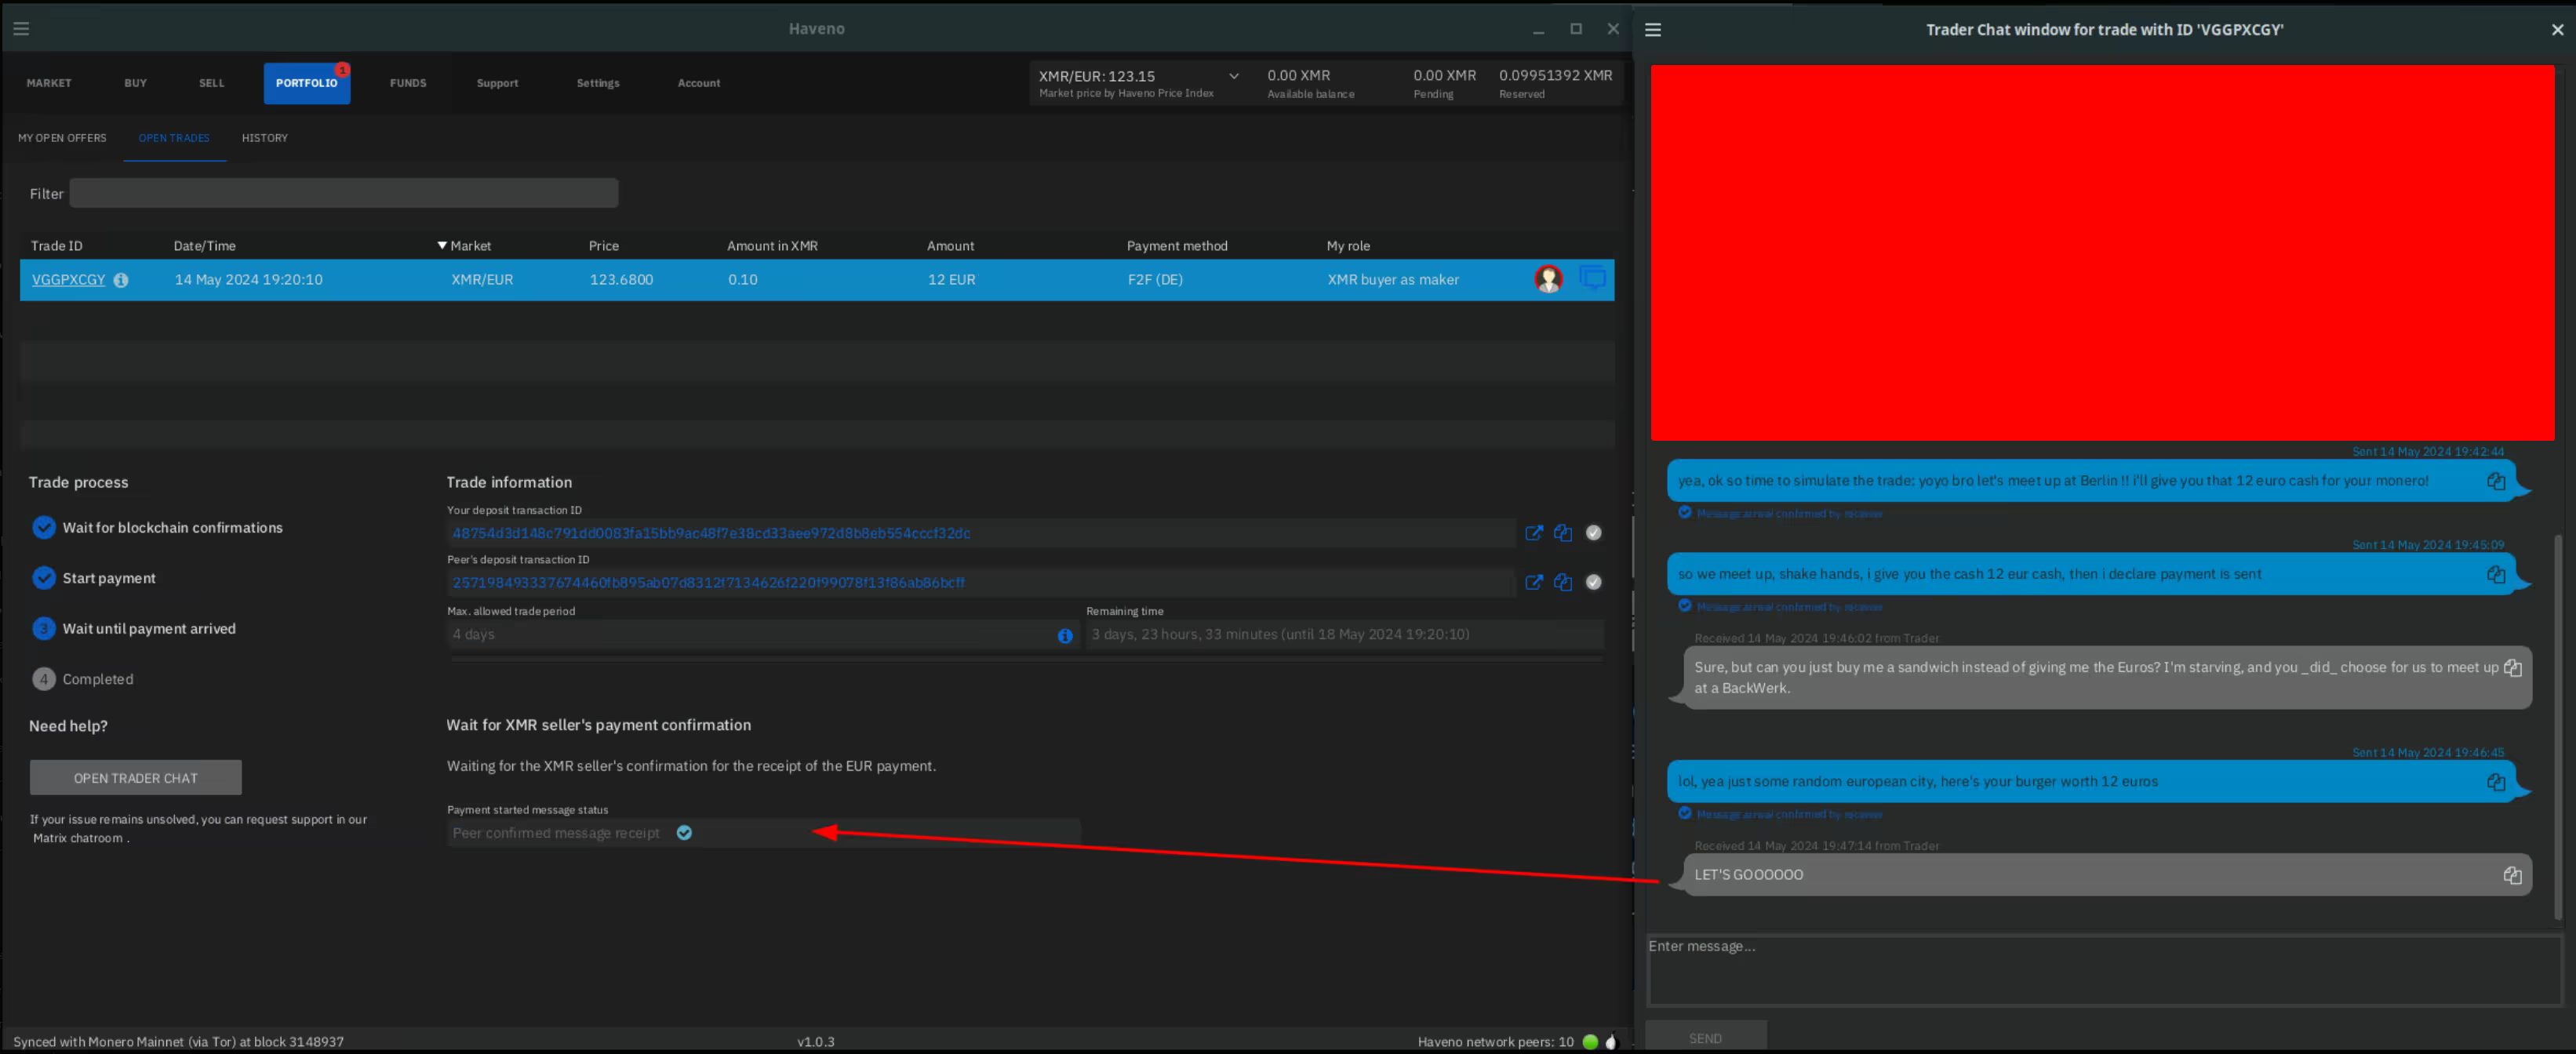Go to the Funds menu
Viewport: 2576px width, 1054px height.
[407, 83]
